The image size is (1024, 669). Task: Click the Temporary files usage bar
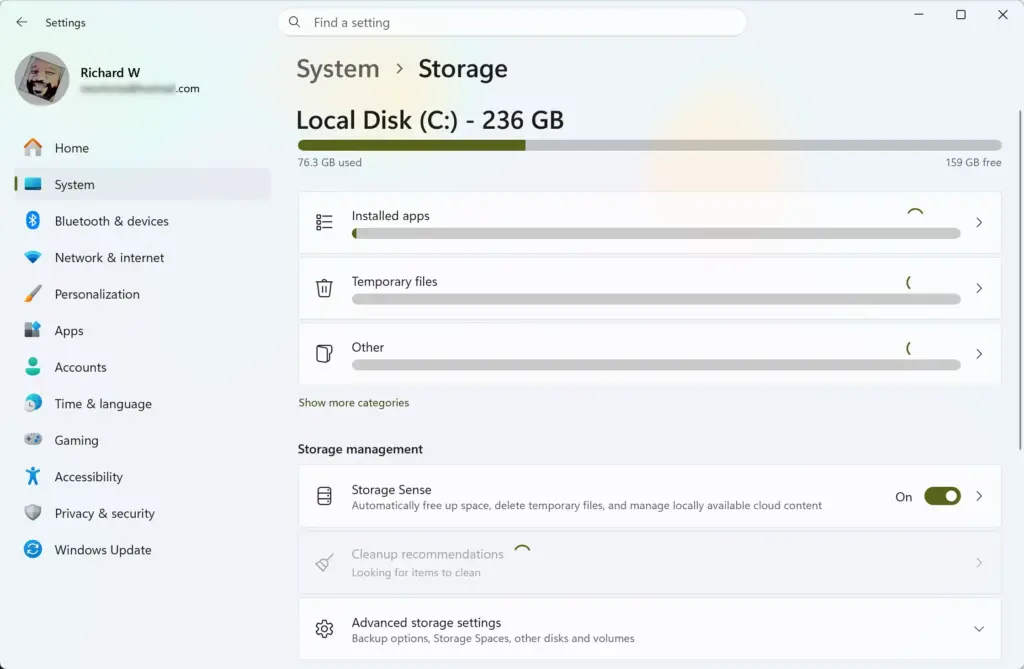pyautogui.click(x=656, y=299)
